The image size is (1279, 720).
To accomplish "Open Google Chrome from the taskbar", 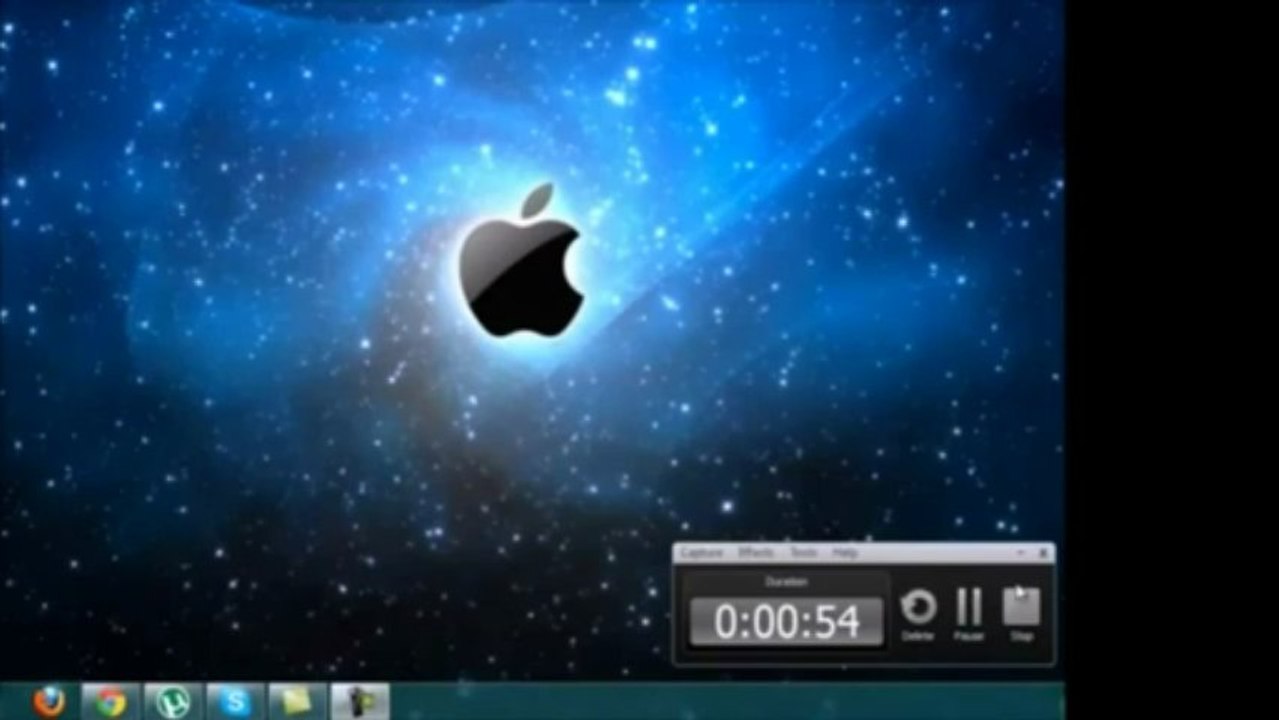I will coord(110,702).
